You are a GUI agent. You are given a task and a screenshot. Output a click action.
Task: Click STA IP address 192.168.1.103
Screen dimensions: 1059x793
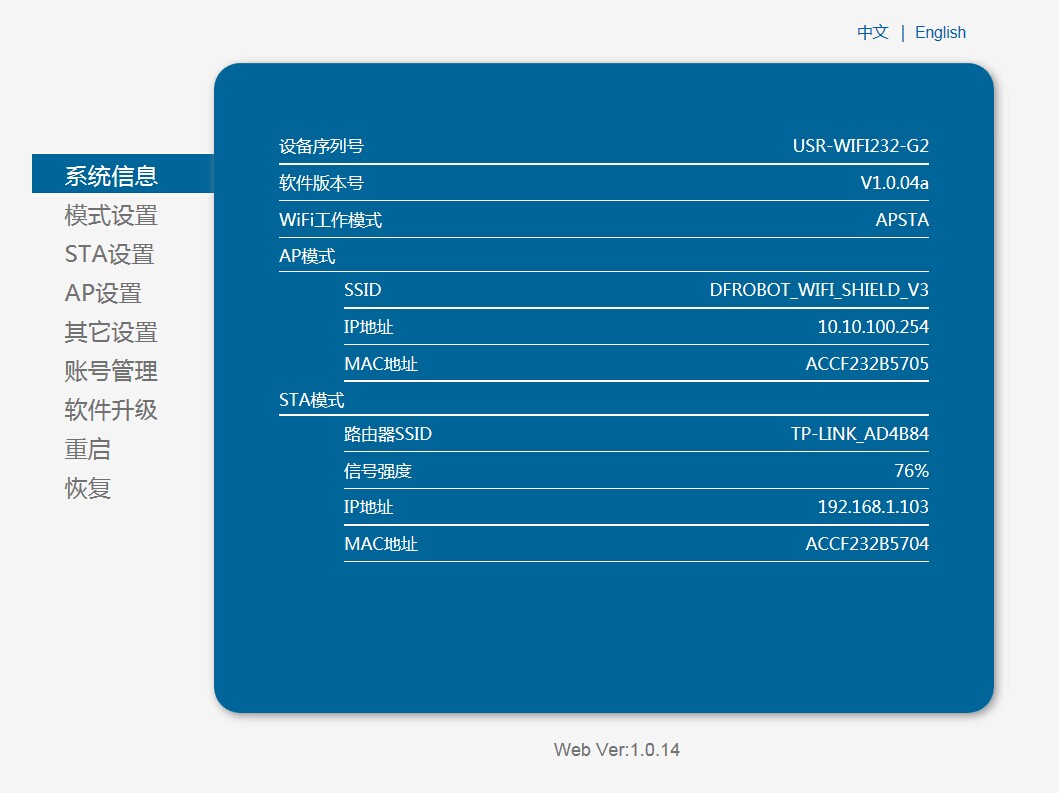point(873,507)
